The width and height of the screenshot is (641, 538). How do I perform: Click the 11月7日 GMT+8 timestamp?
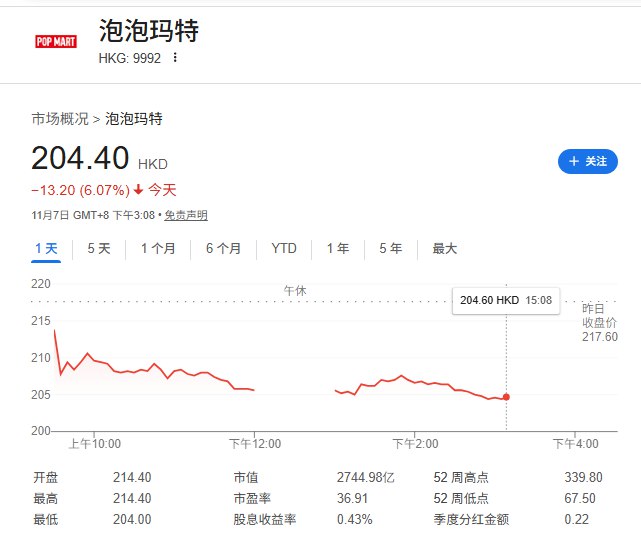click(93, 215)
